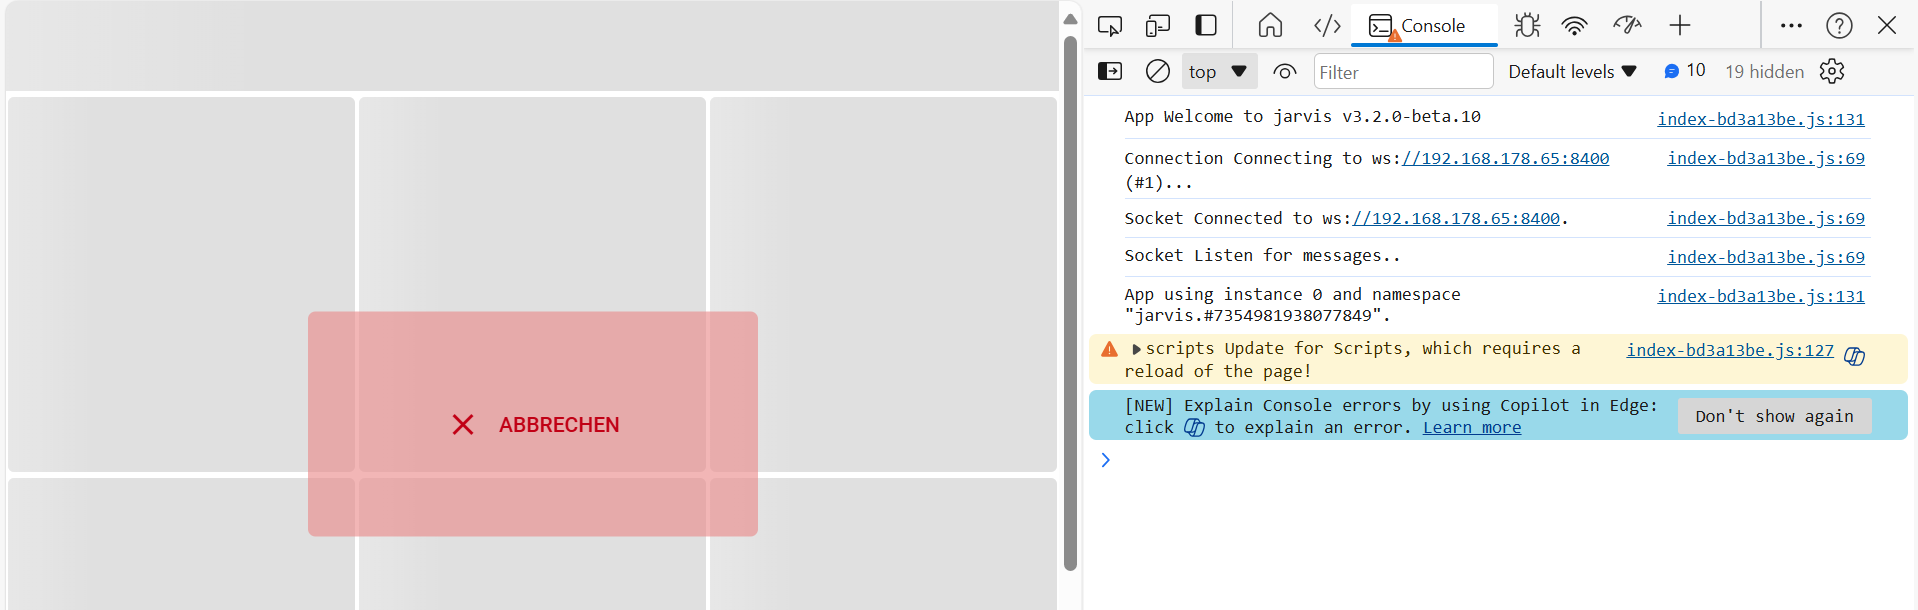The image size is (1918, 610).
Task: Click the console Filter input field
Action: (x=1402, y=72)
